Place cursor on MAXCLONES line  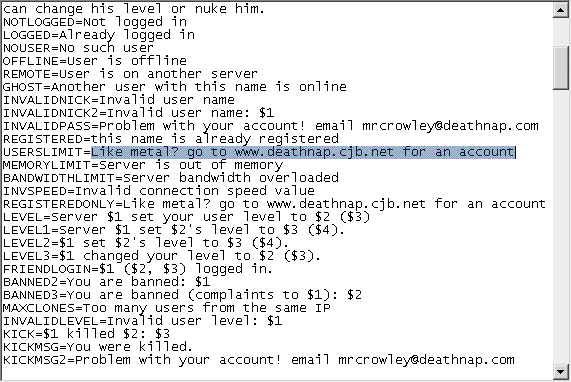[166, 308]
